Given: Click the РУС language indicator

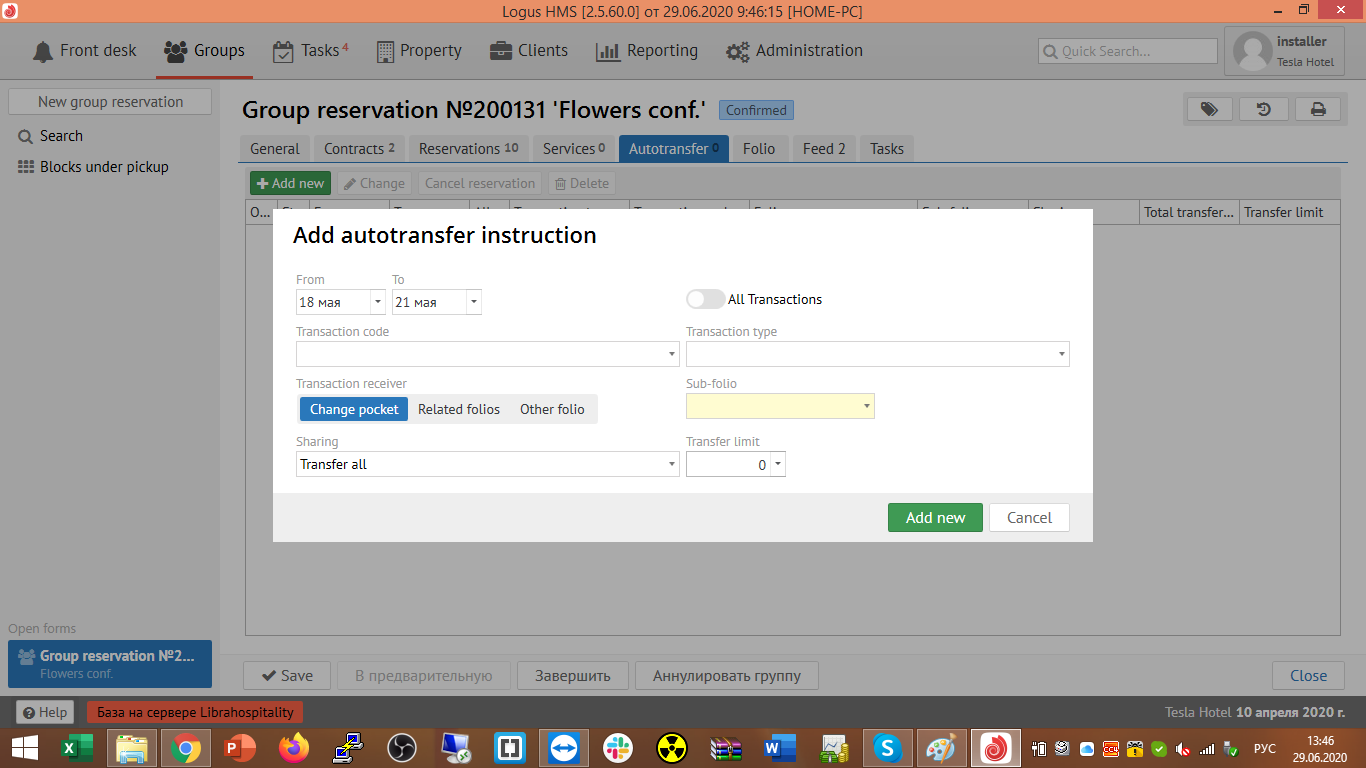Looking at the screenshot, I should (1265, 748).
